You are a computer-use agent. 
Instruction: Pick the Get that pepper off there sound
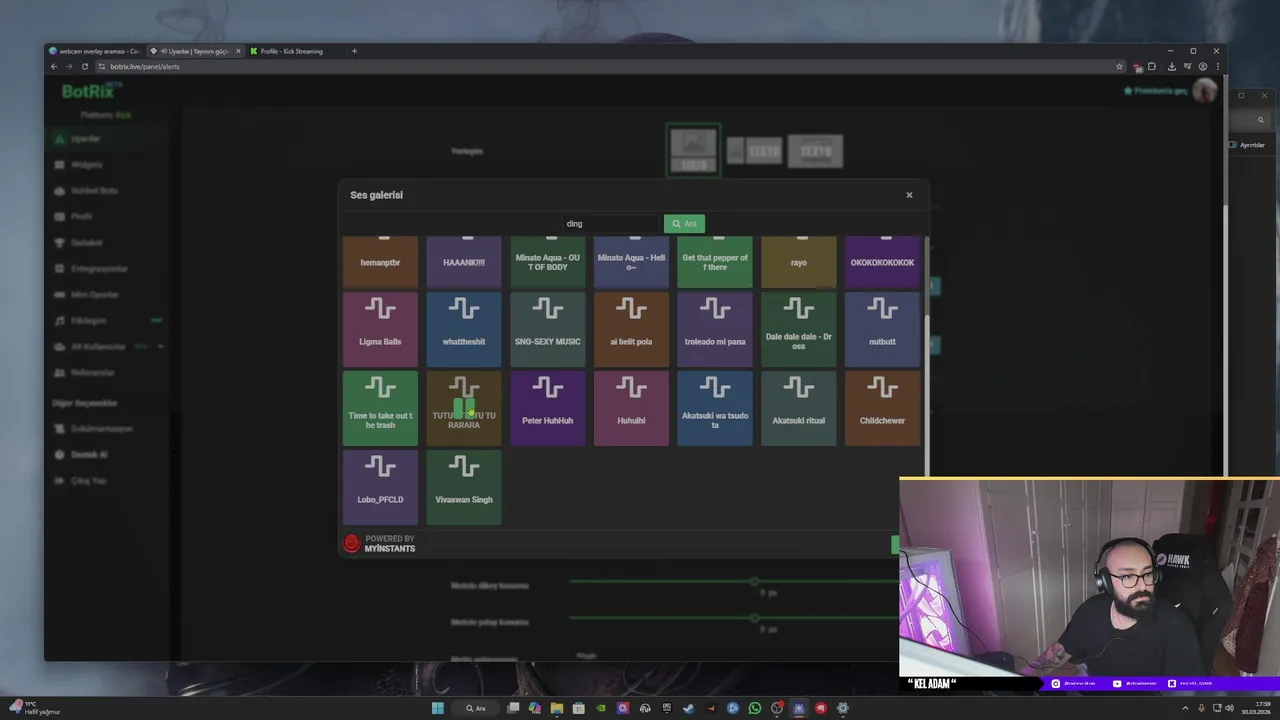tap(715, 262)
